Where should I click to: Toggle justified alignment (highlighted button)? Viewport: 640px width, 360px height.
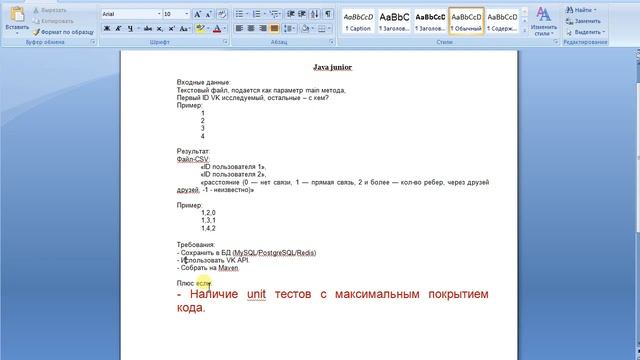pos(274,29)
